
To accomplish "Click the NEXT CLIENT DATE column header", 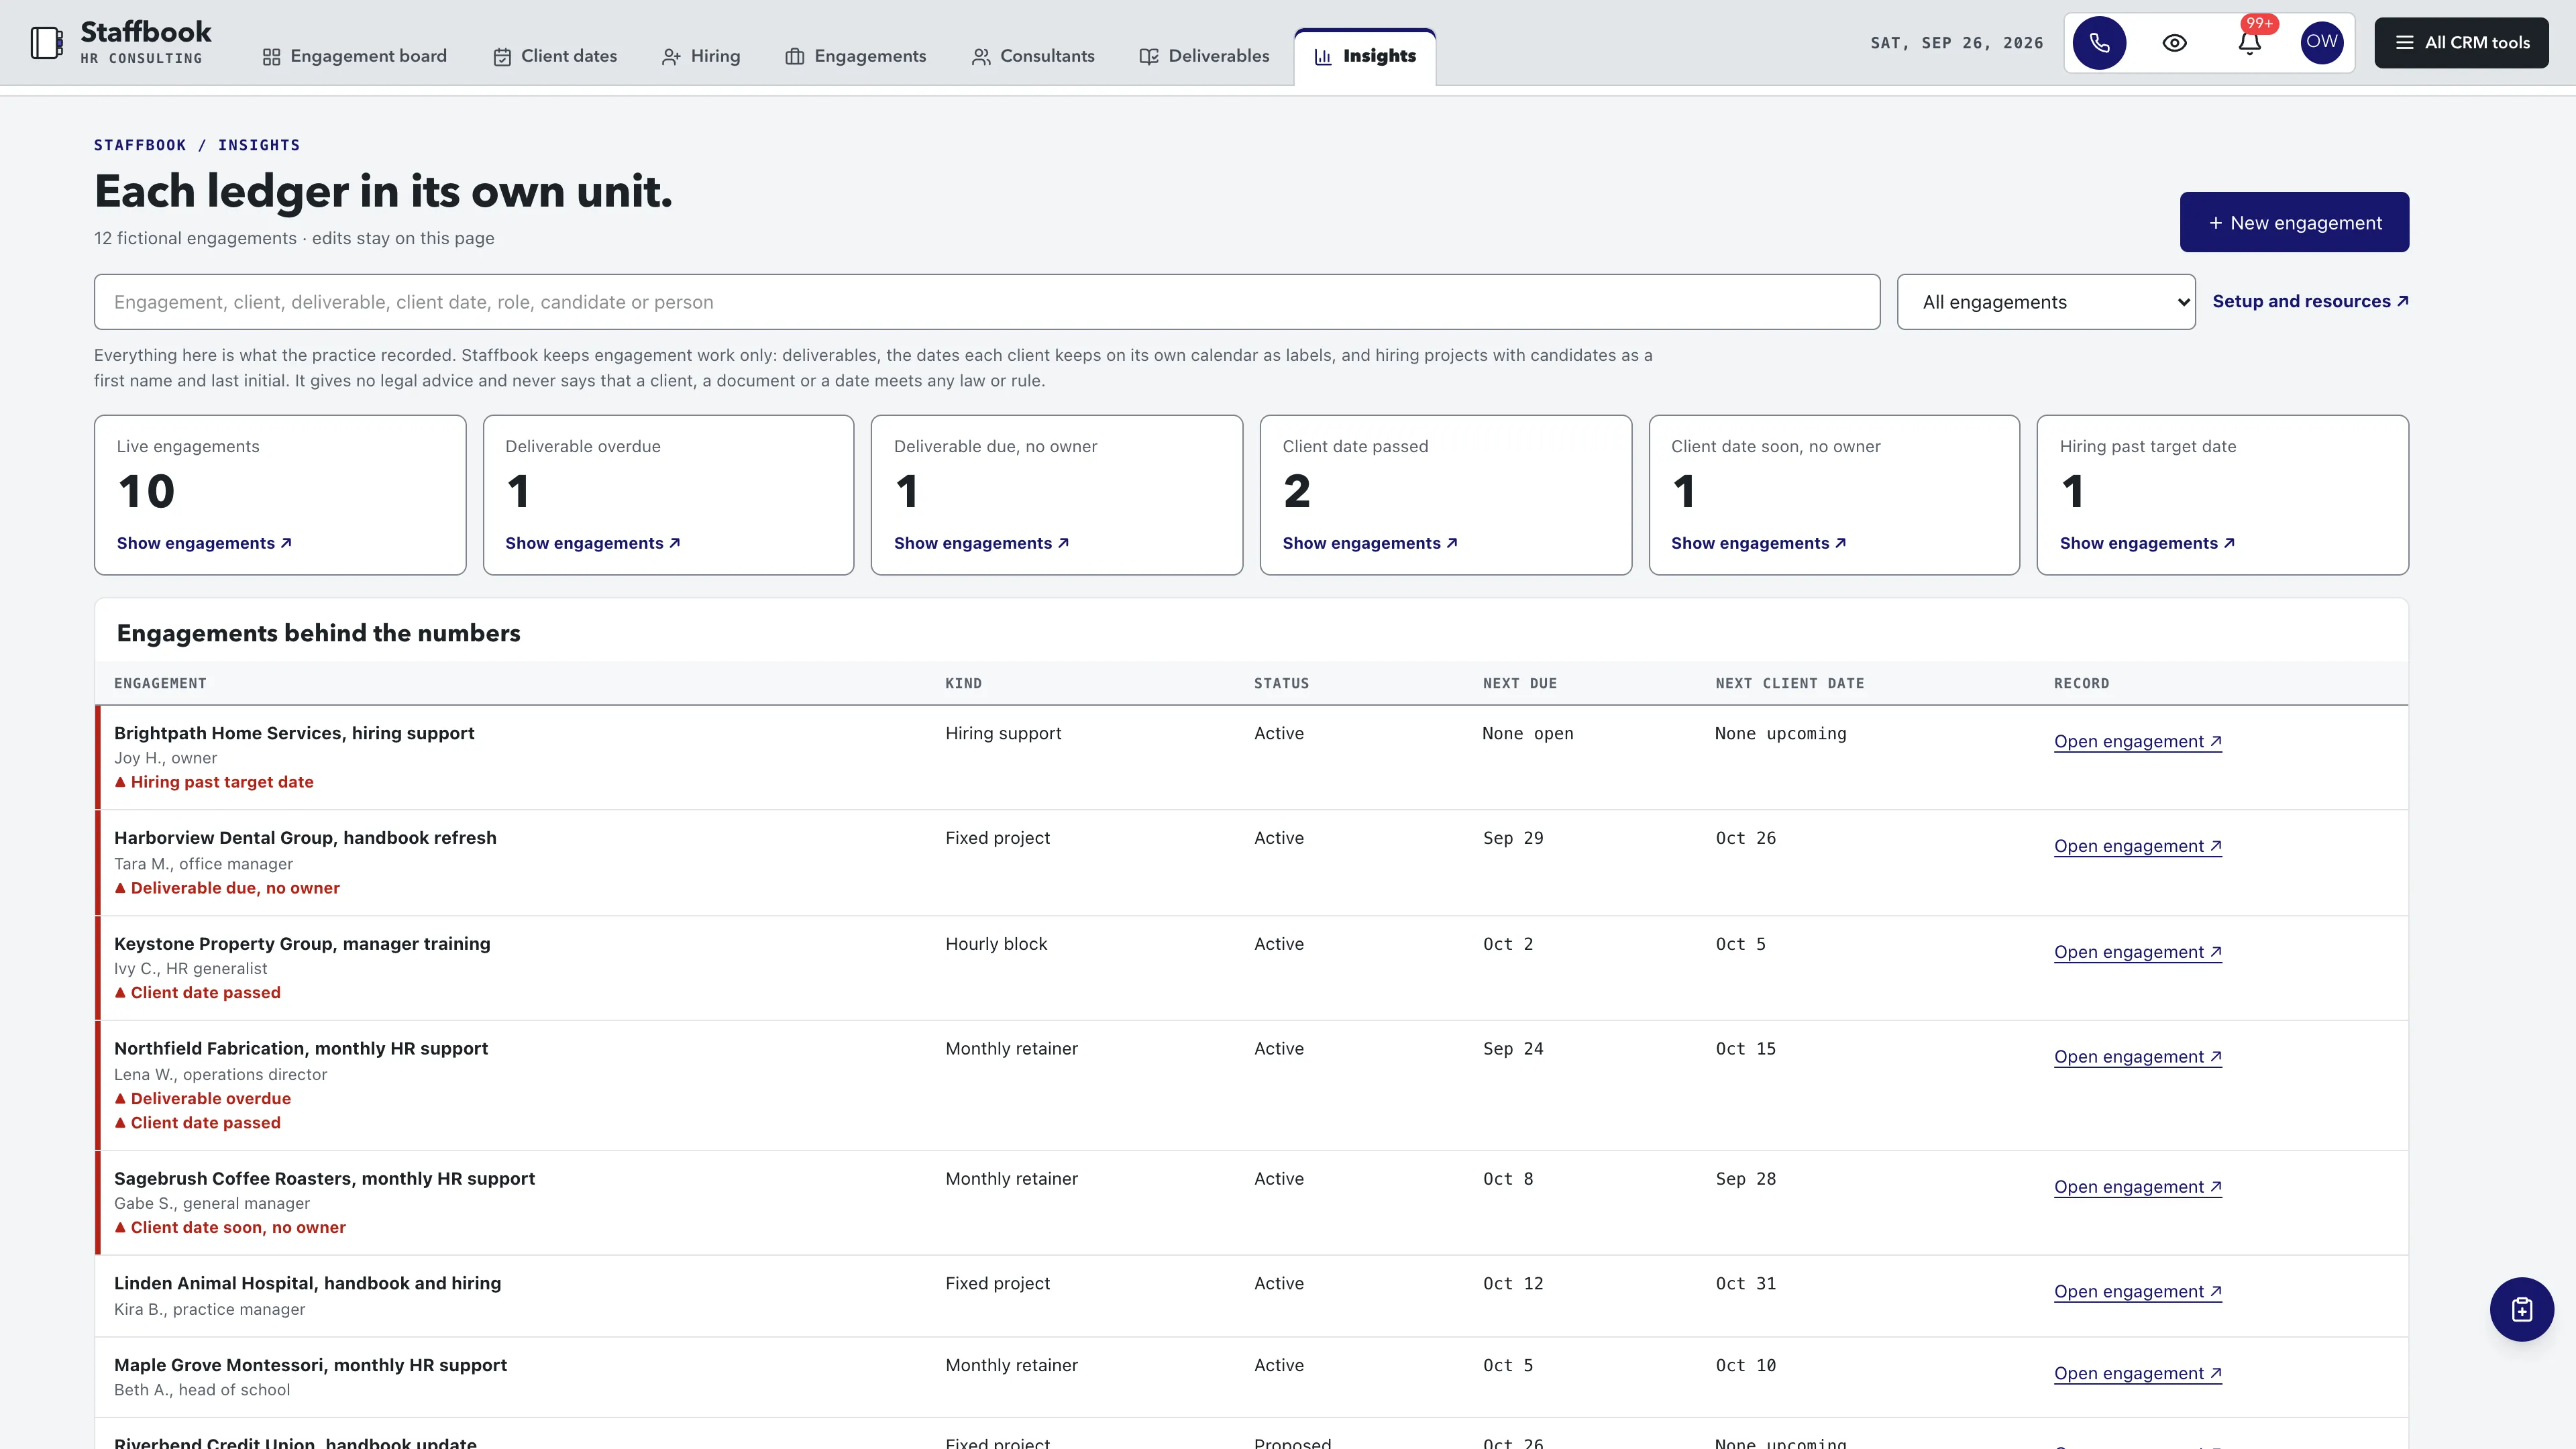I will 1790,683.
